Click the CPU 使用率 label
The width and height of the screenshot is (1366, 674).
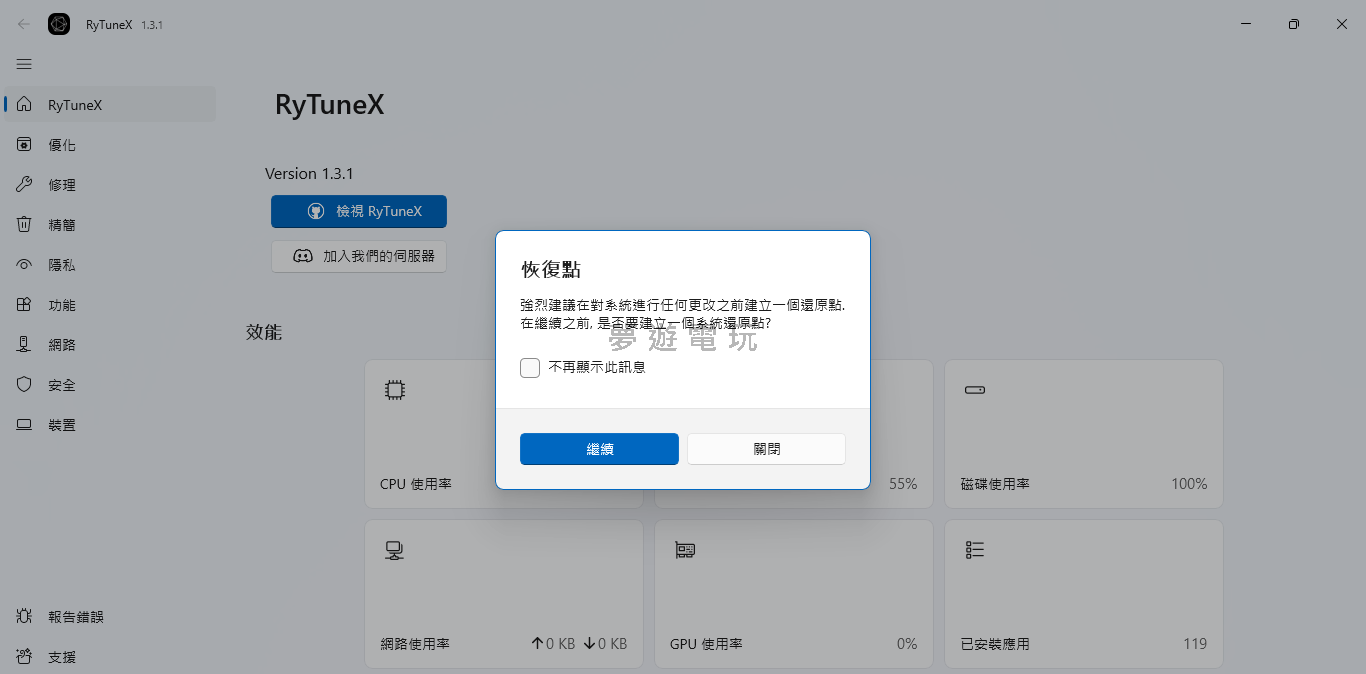(x=416, y=484)
